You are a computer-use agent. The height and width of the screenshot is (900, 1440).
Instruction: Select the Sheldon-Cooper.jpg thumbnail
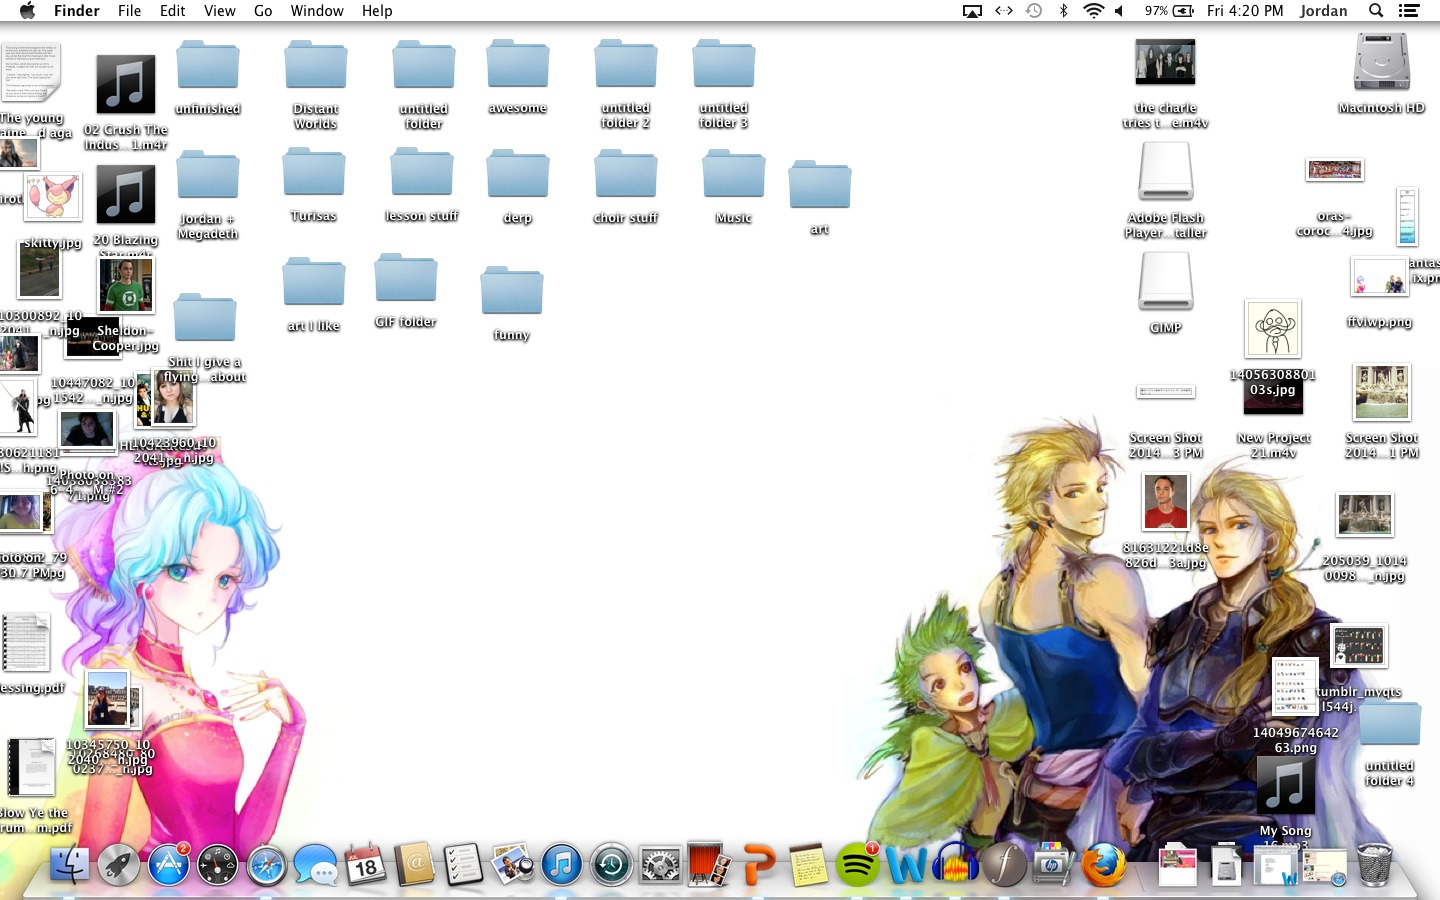click(125, 285)
